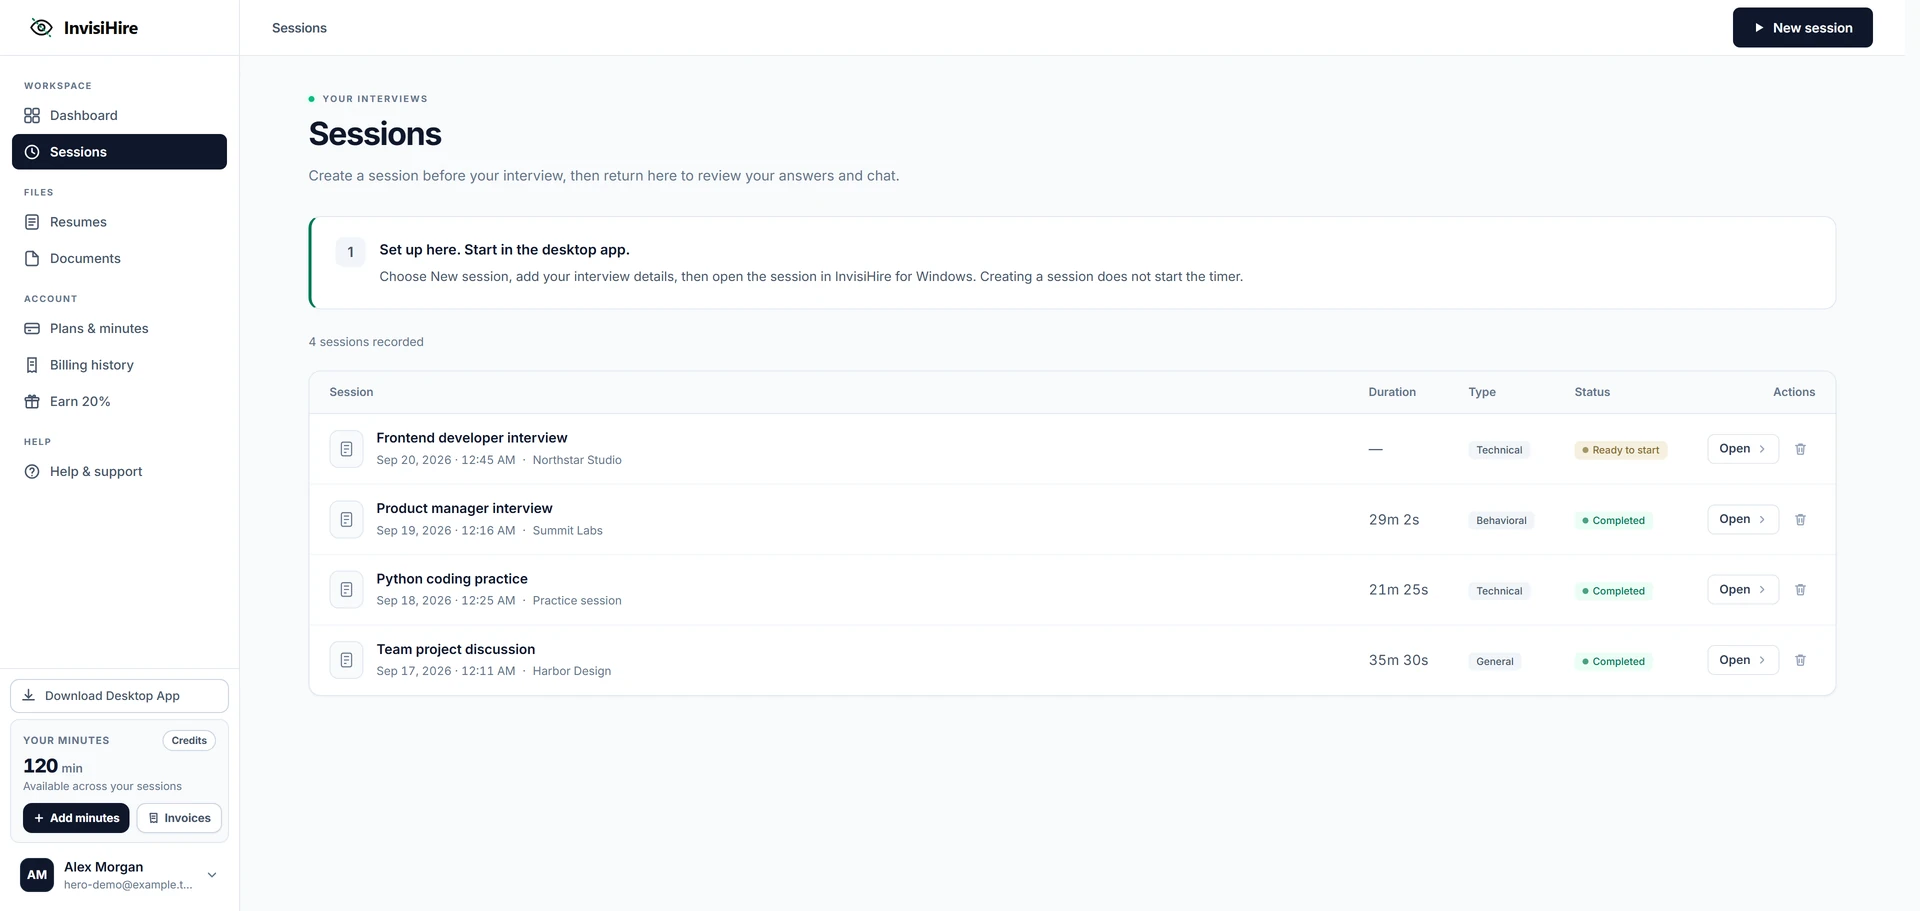View Billing history
Screen dimensions: 1920x911
pos(119,365)
